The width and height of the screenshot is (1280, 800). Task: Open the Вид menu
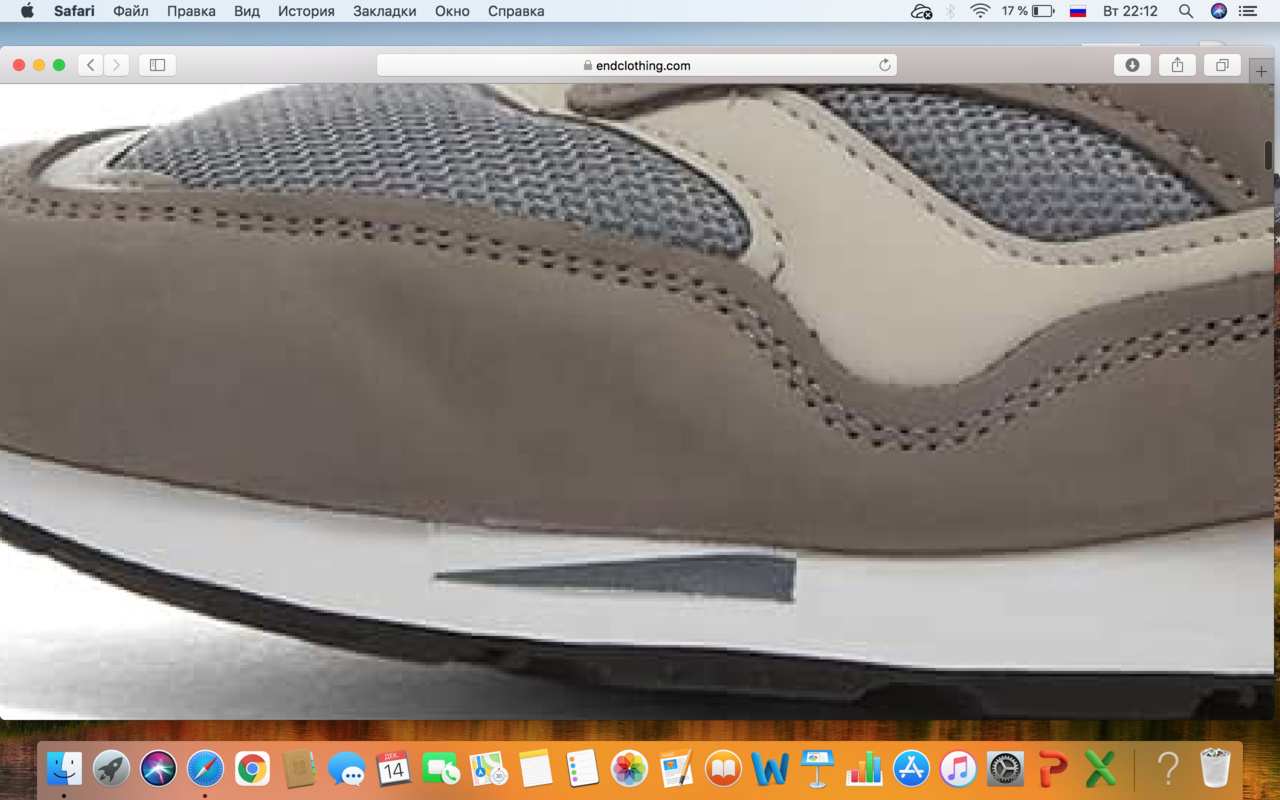point(247,11)
